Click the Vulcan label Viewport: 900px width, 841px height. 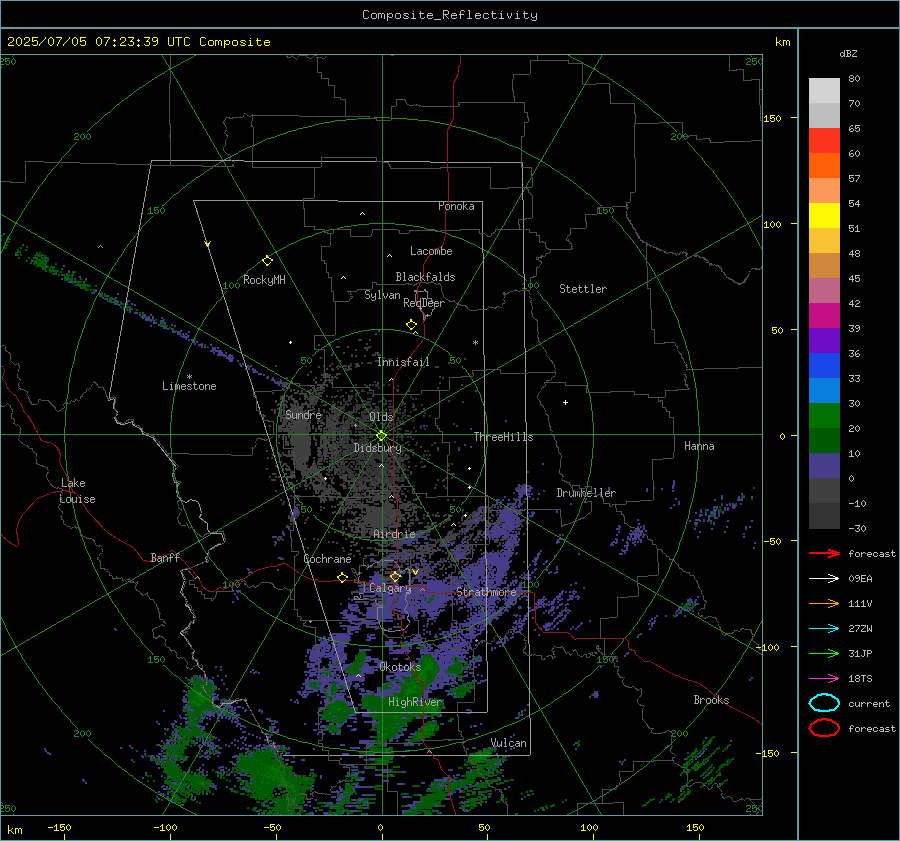509,743
